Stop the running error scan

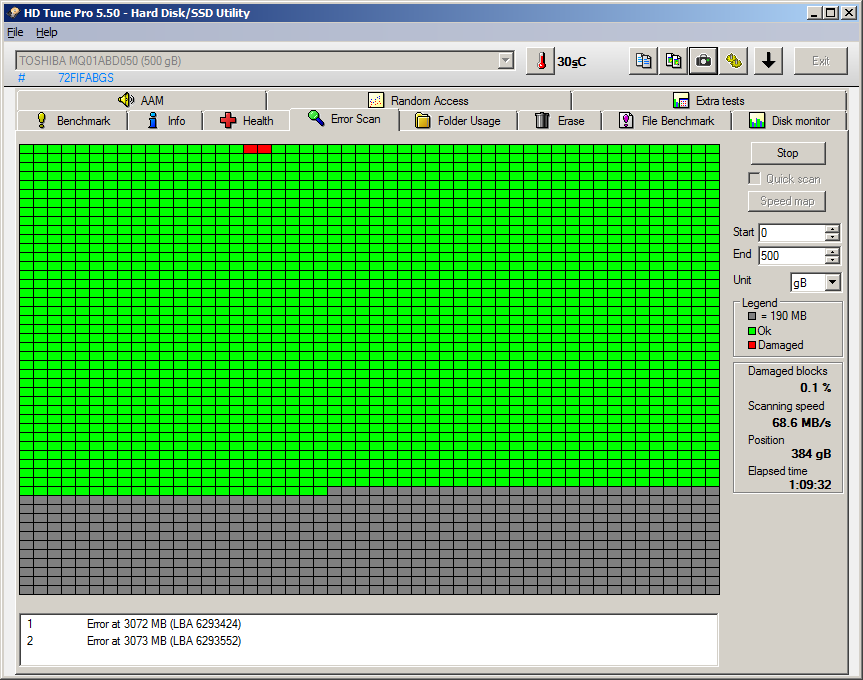788,153
